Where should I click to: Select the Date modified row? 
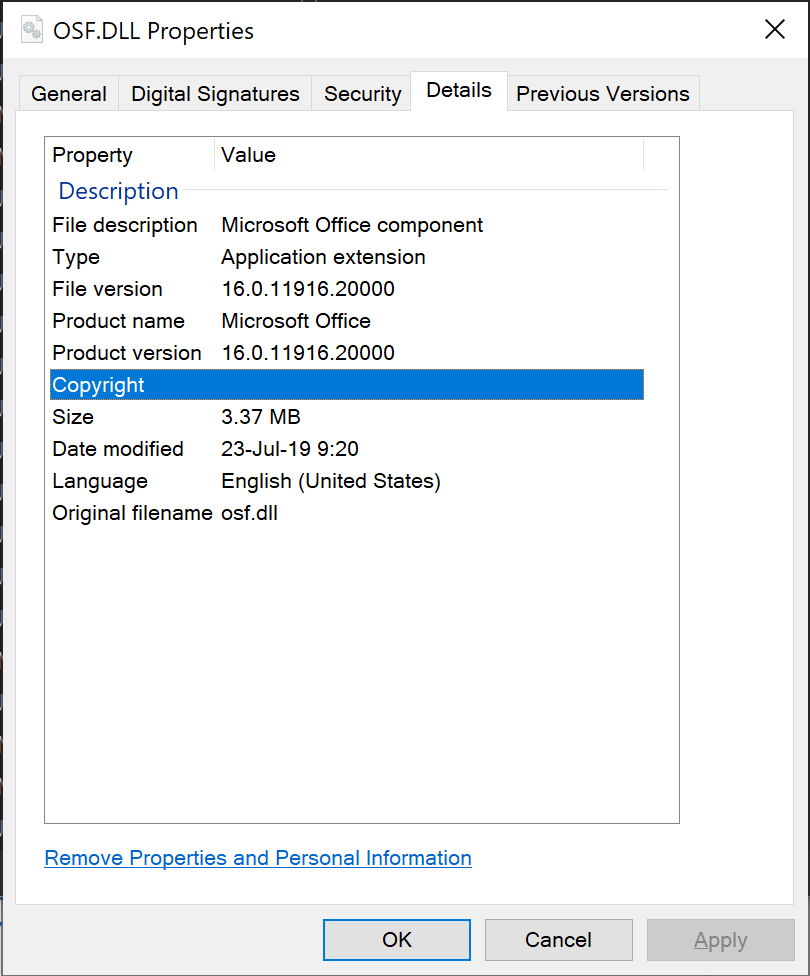(346, 449)
